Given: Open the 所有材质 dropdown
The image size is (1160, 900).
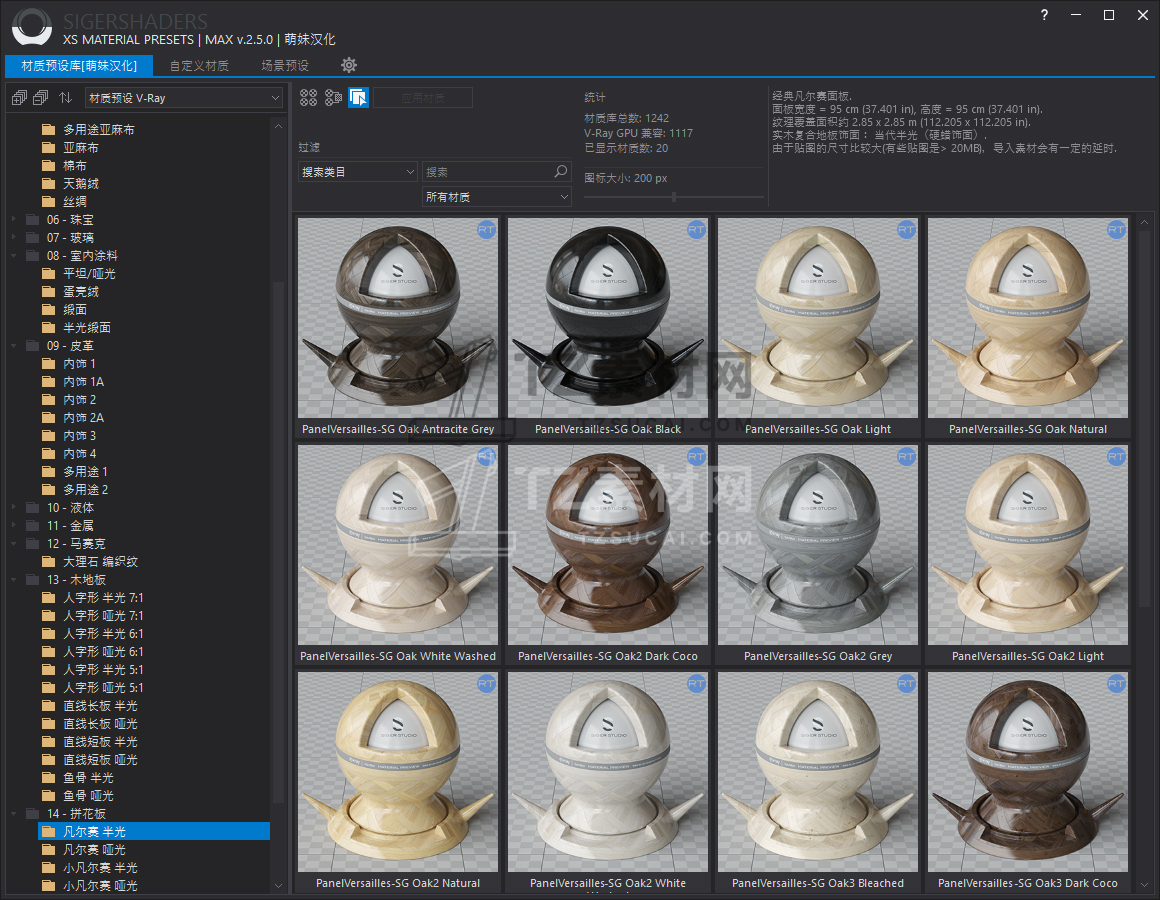Looking at the screenshot, I should tap(497, 197).
